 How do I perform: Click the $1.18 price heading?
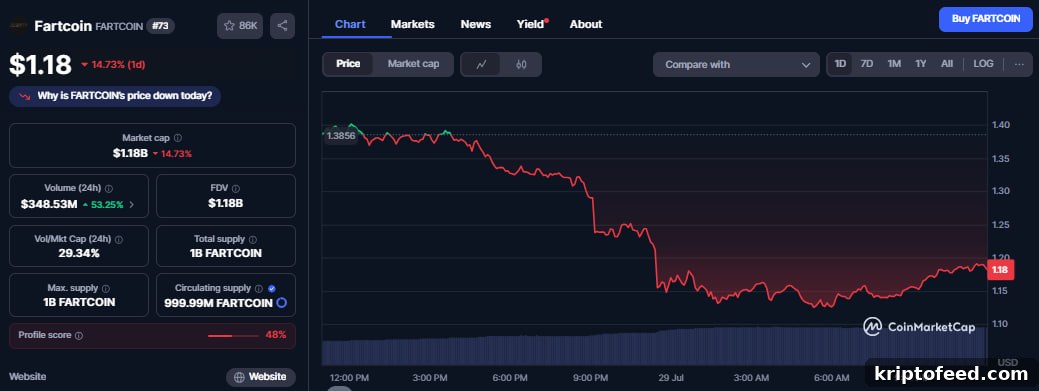pos(40,64)
